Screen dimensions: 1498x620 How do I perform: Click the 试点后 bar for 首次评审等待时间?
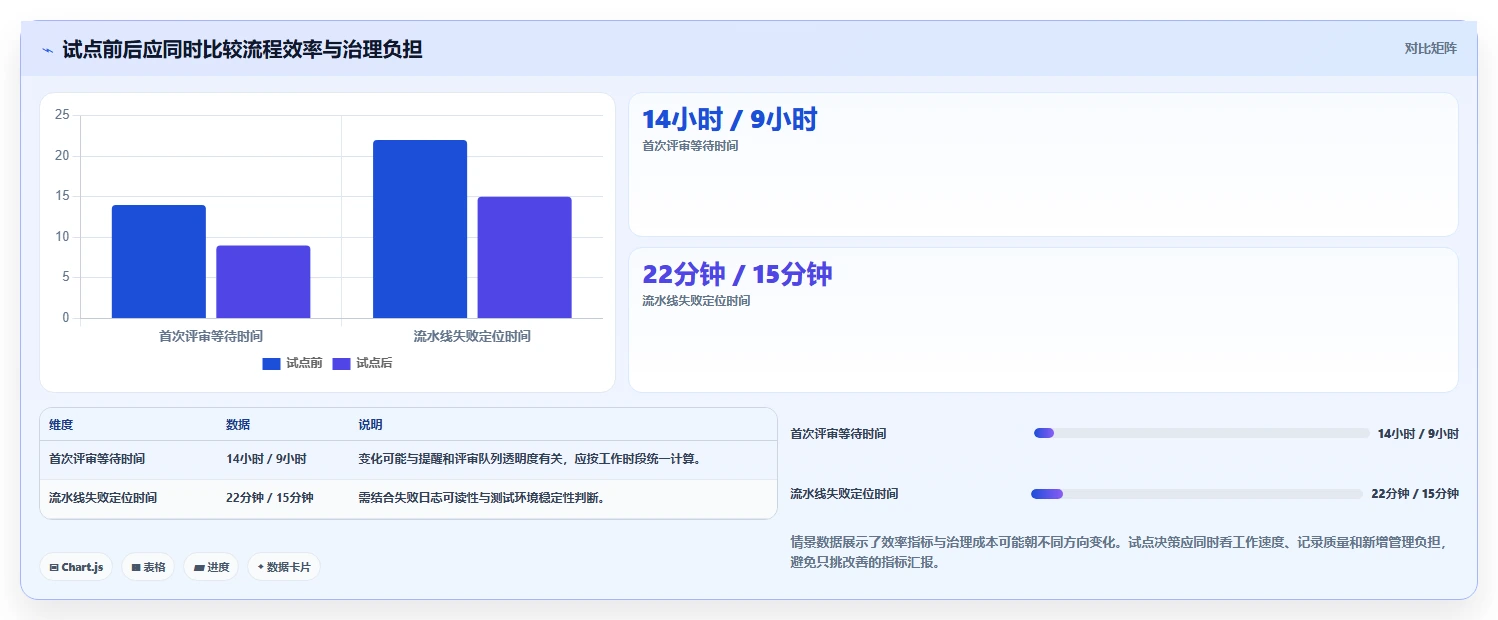click(x=263, y=282)
